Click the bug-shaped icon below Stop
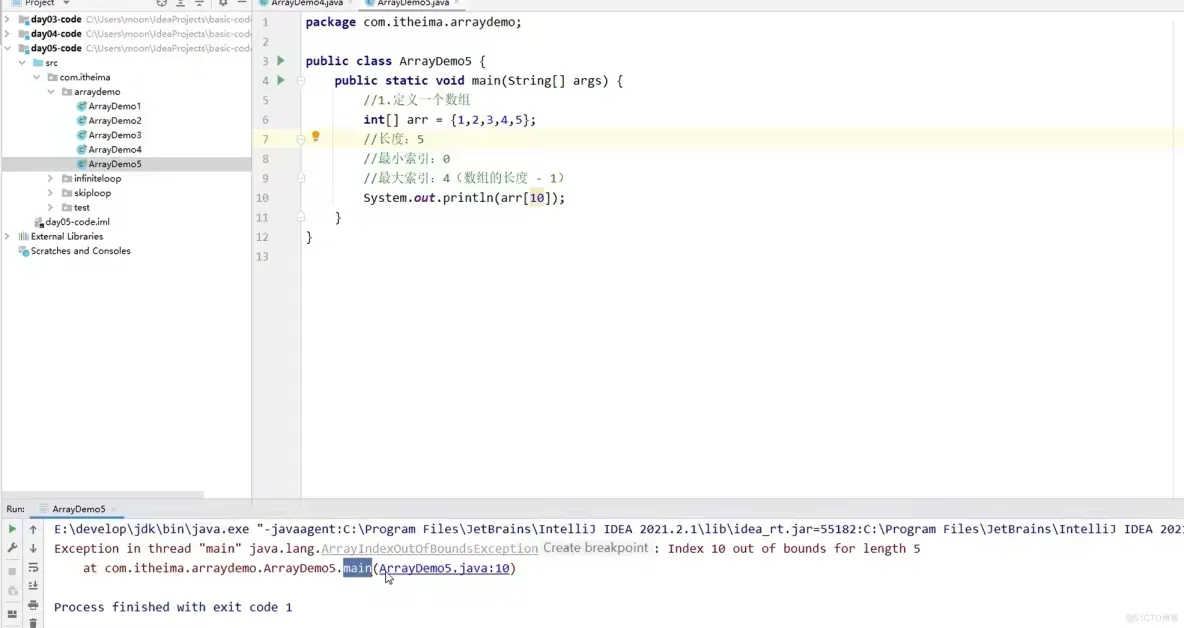The height and width of the screenshot is (628, 1184). 12,591
